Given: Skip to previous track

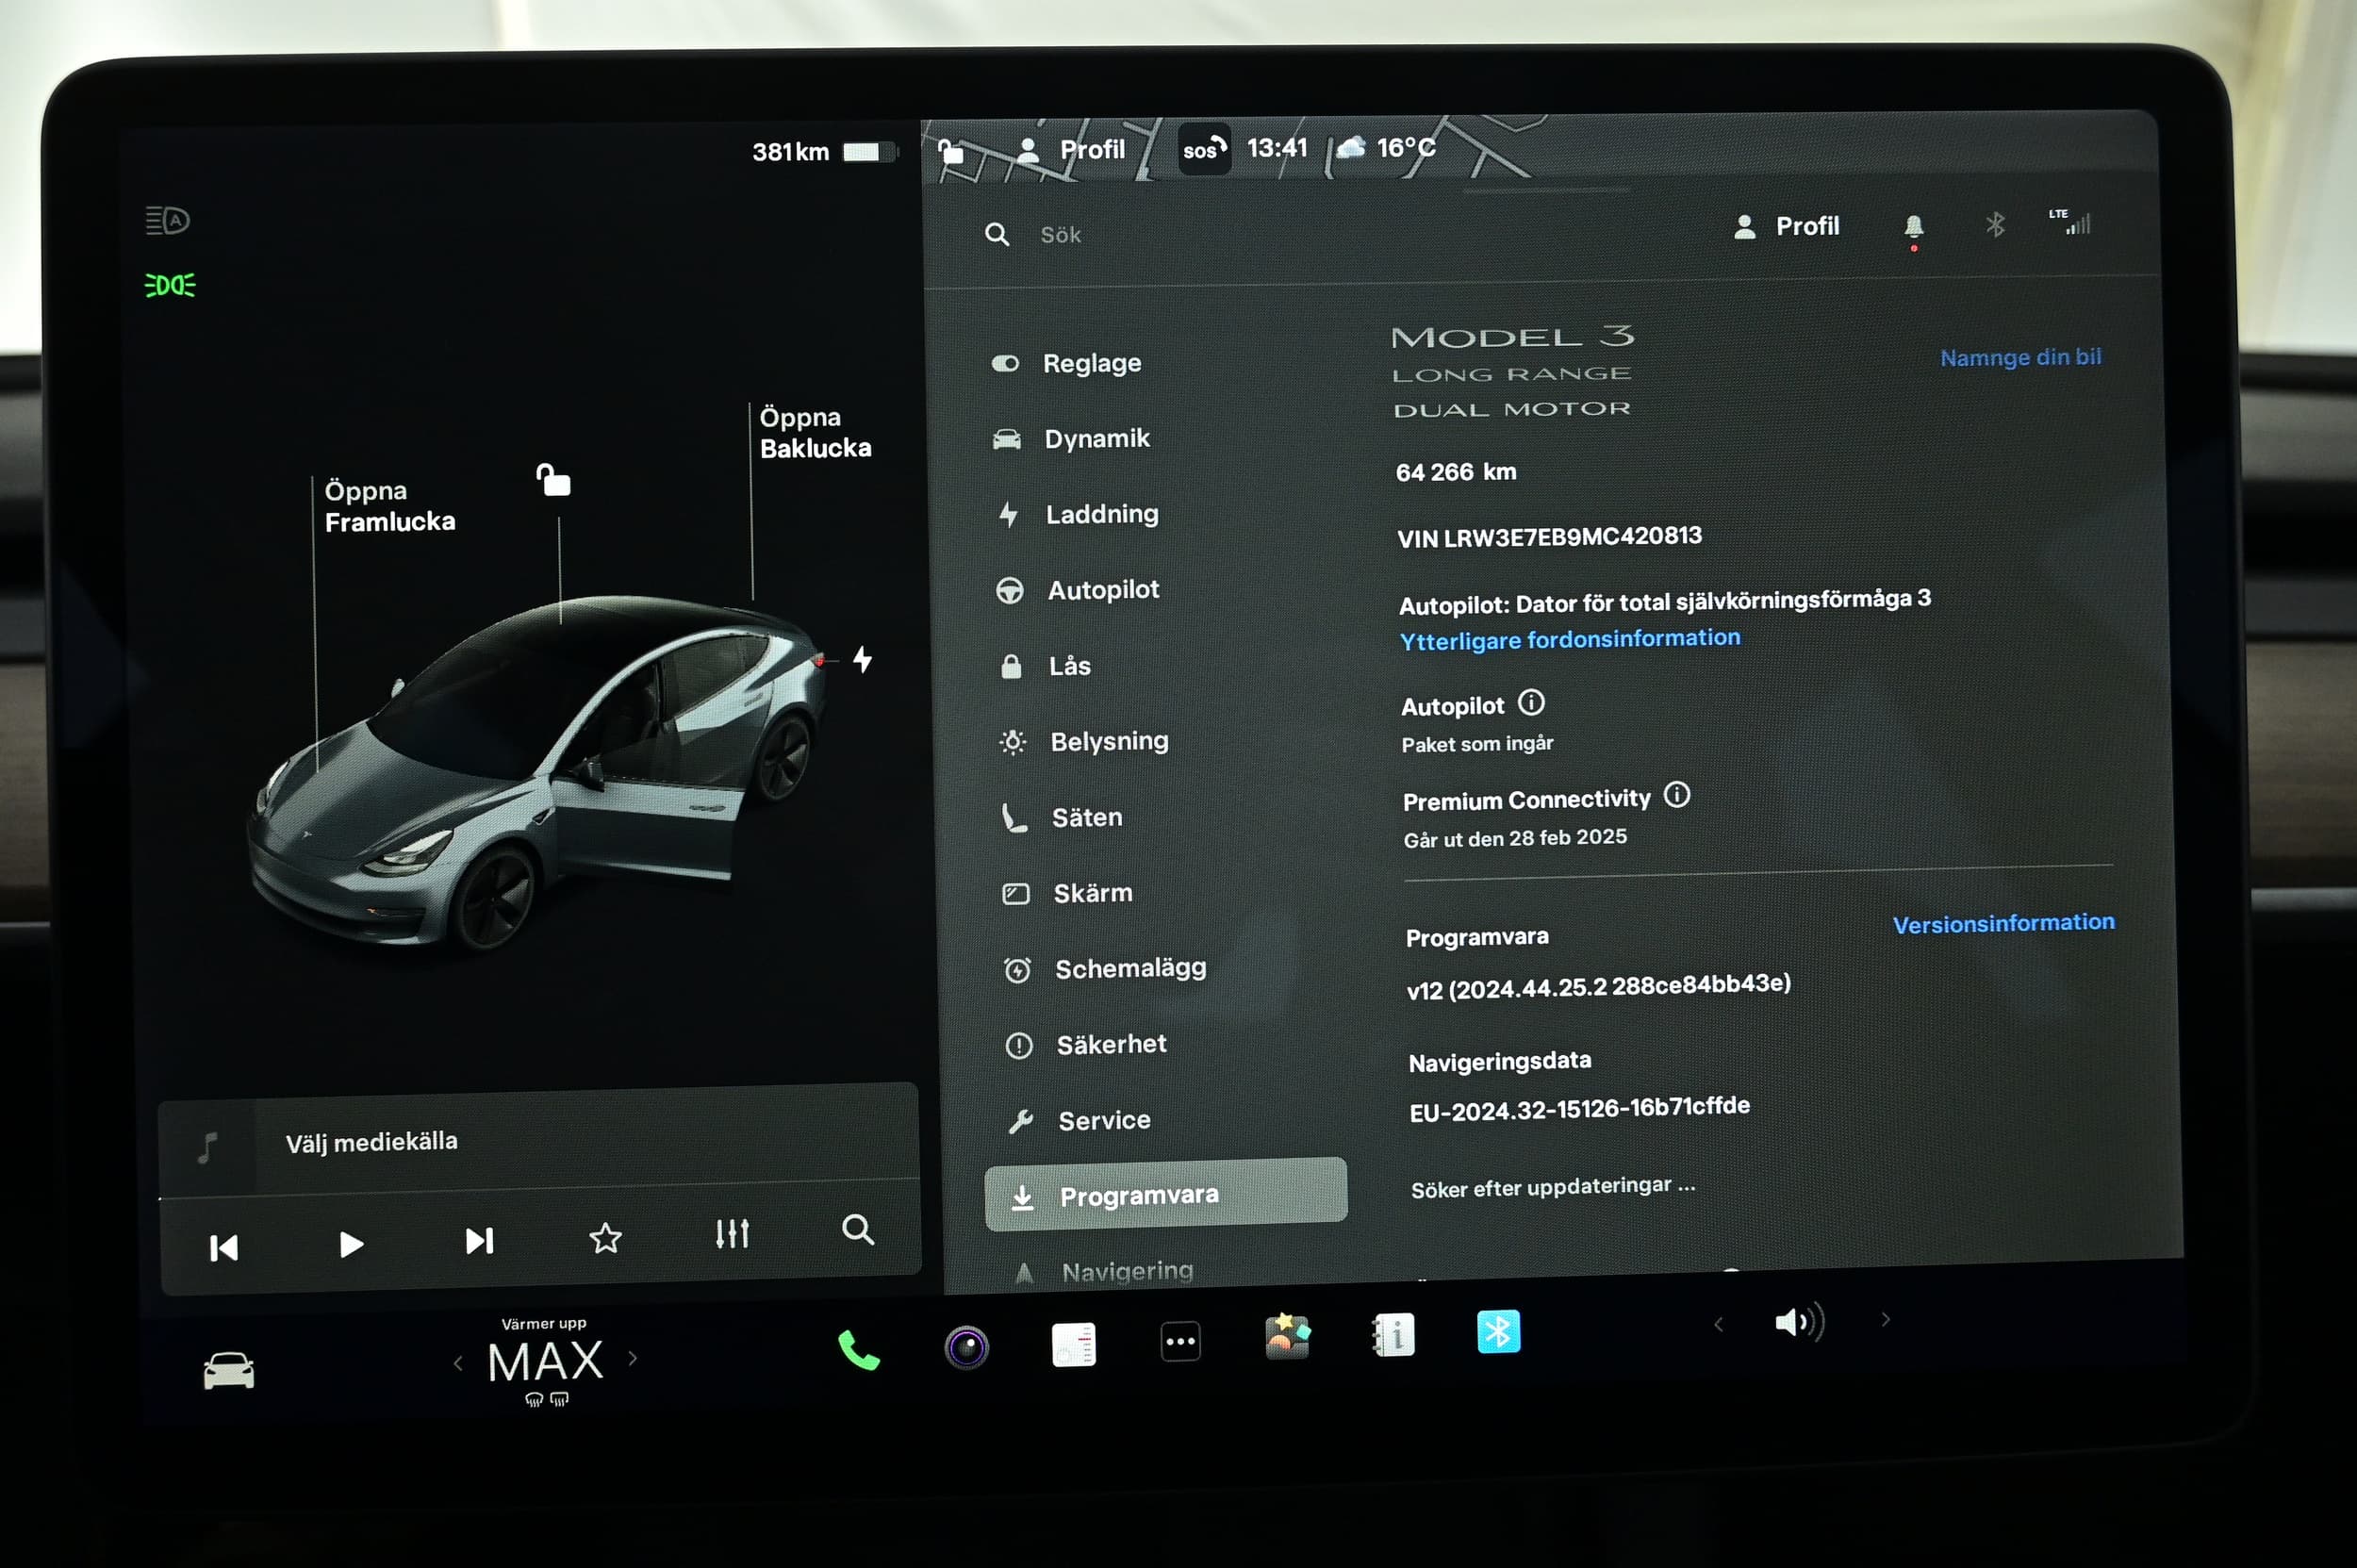Looking at the screenshot, I should pos(224,1247).
